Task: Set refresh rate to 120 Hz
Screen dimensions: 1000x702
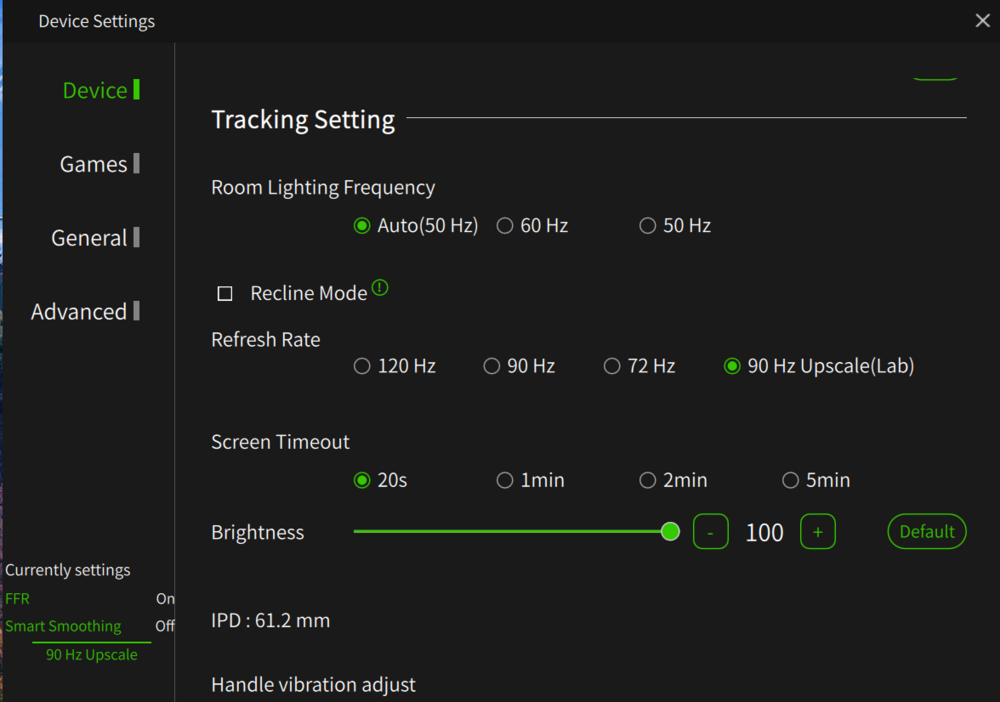Action: (362, 366)
